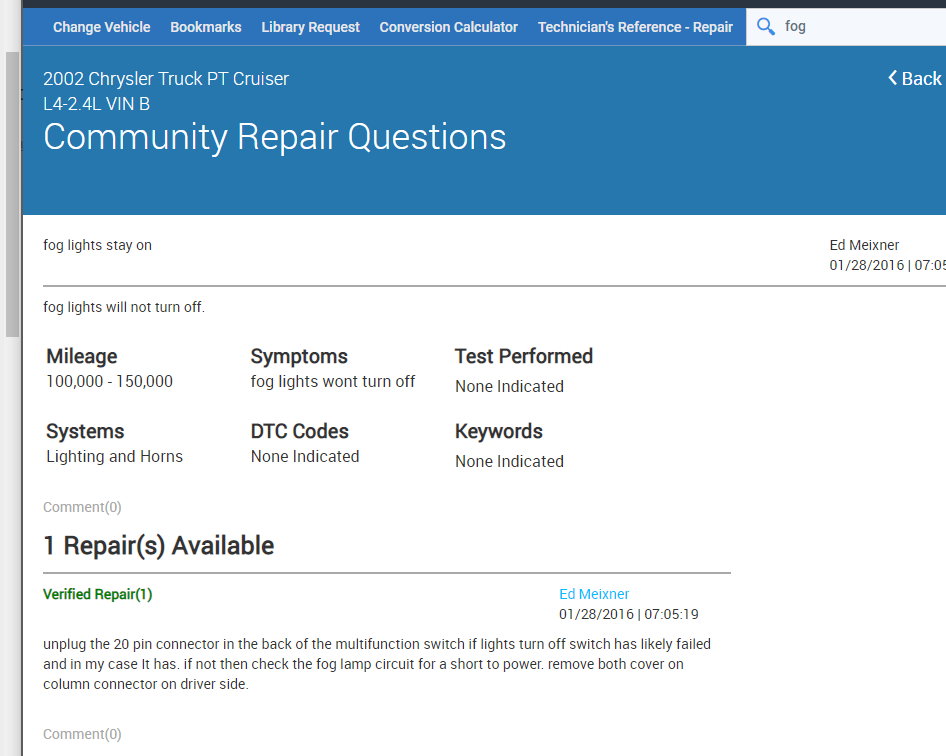Click the magnifying glass search icon

766,27
